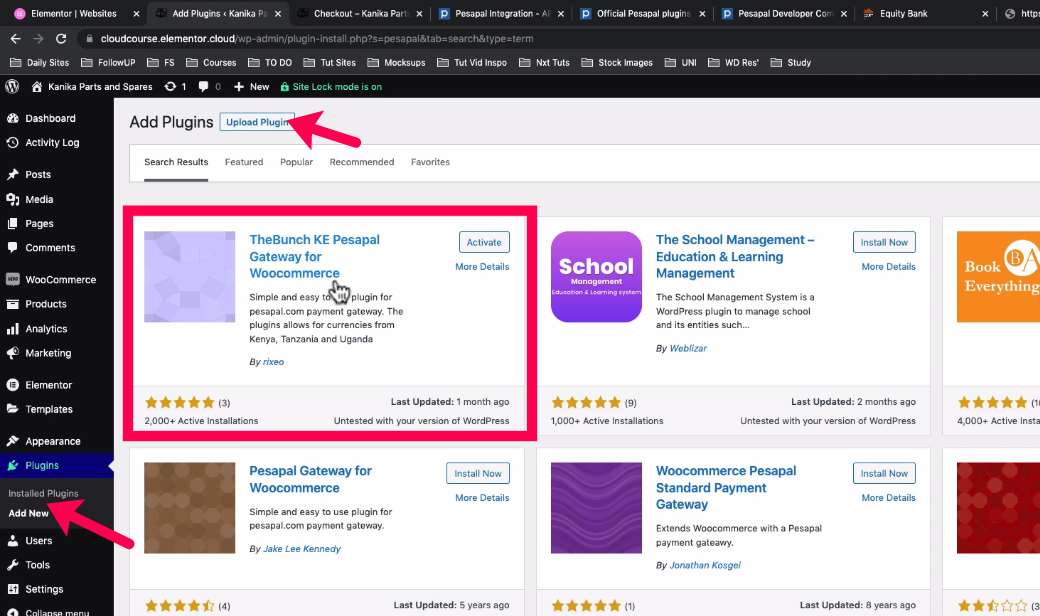The height and width of the screenshot is (616, 1040).
Task: Open author link rixeo
Action: coord(273,362)
